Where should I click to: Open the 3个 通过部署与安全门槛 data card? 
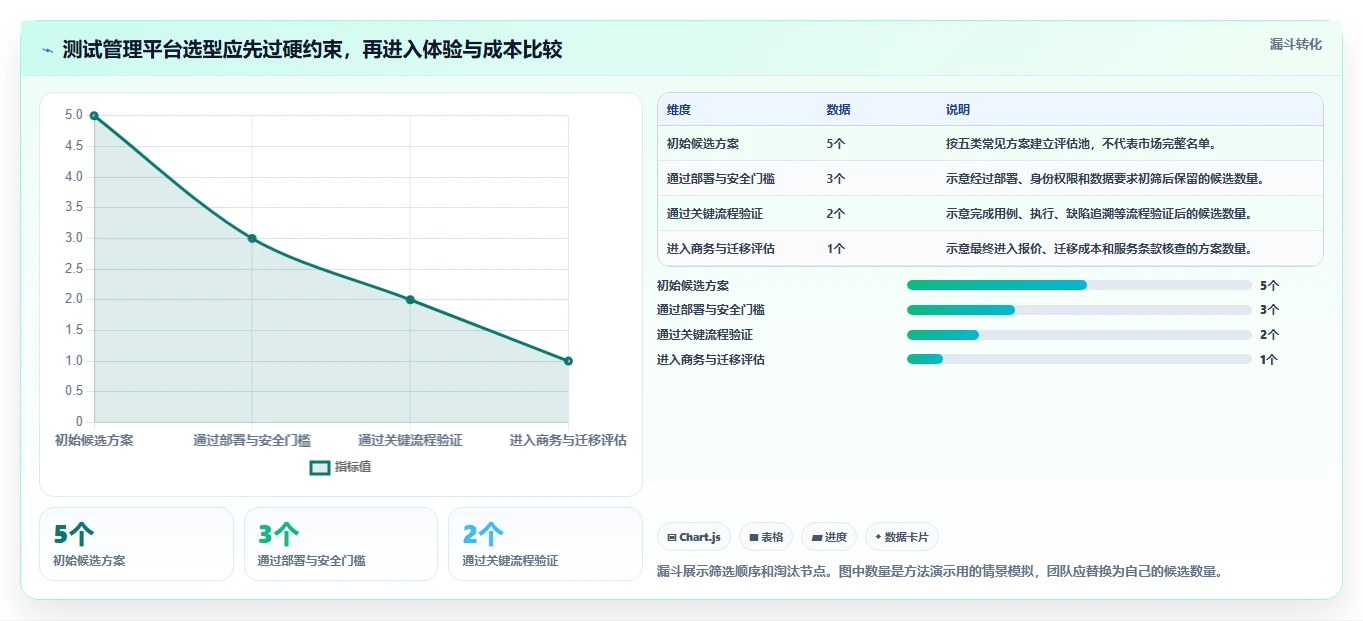[x=341, y=544]
